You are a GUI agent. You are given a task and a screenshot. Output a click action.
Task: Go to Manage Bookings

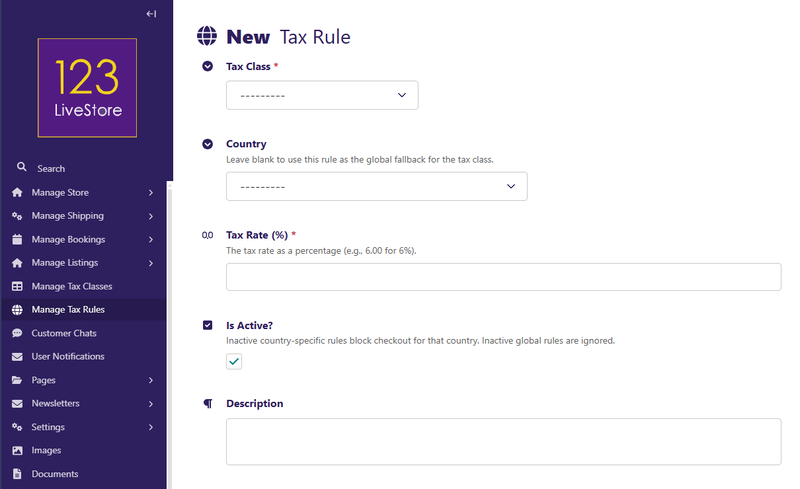(68, 240)
